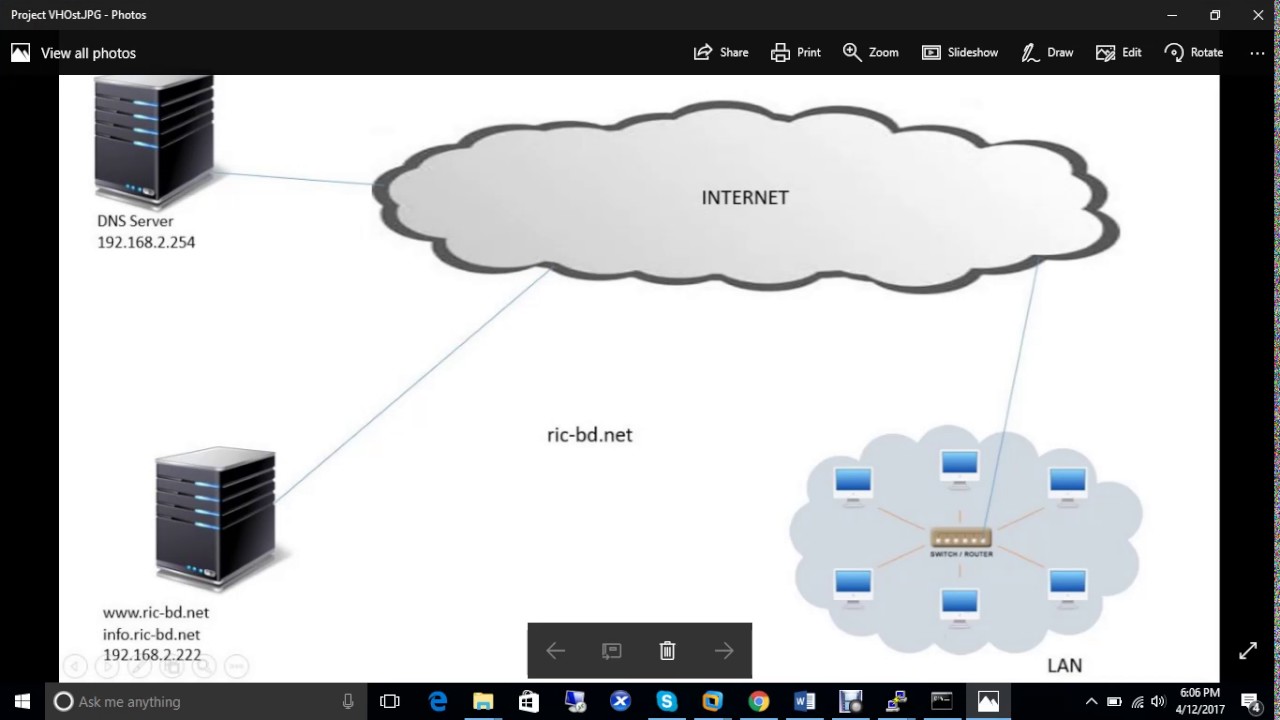This screenshot has height=720, width=1280.
Task: Activate Cortana microphone icon
Action: pyautogui.click(x=348, y=701)
